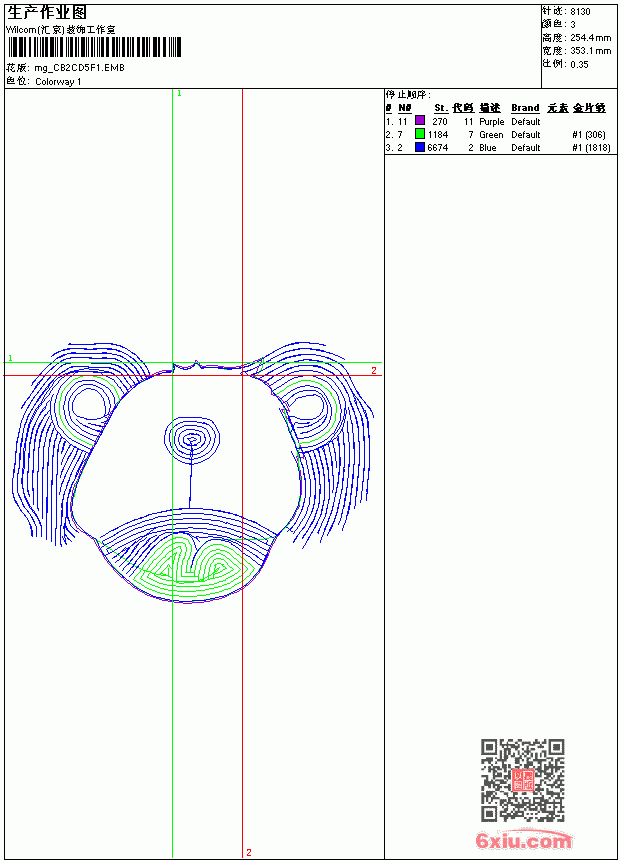The image size is (620, 860).
Task: Click the QR code near the bottom right
Action: pos(523,780)
